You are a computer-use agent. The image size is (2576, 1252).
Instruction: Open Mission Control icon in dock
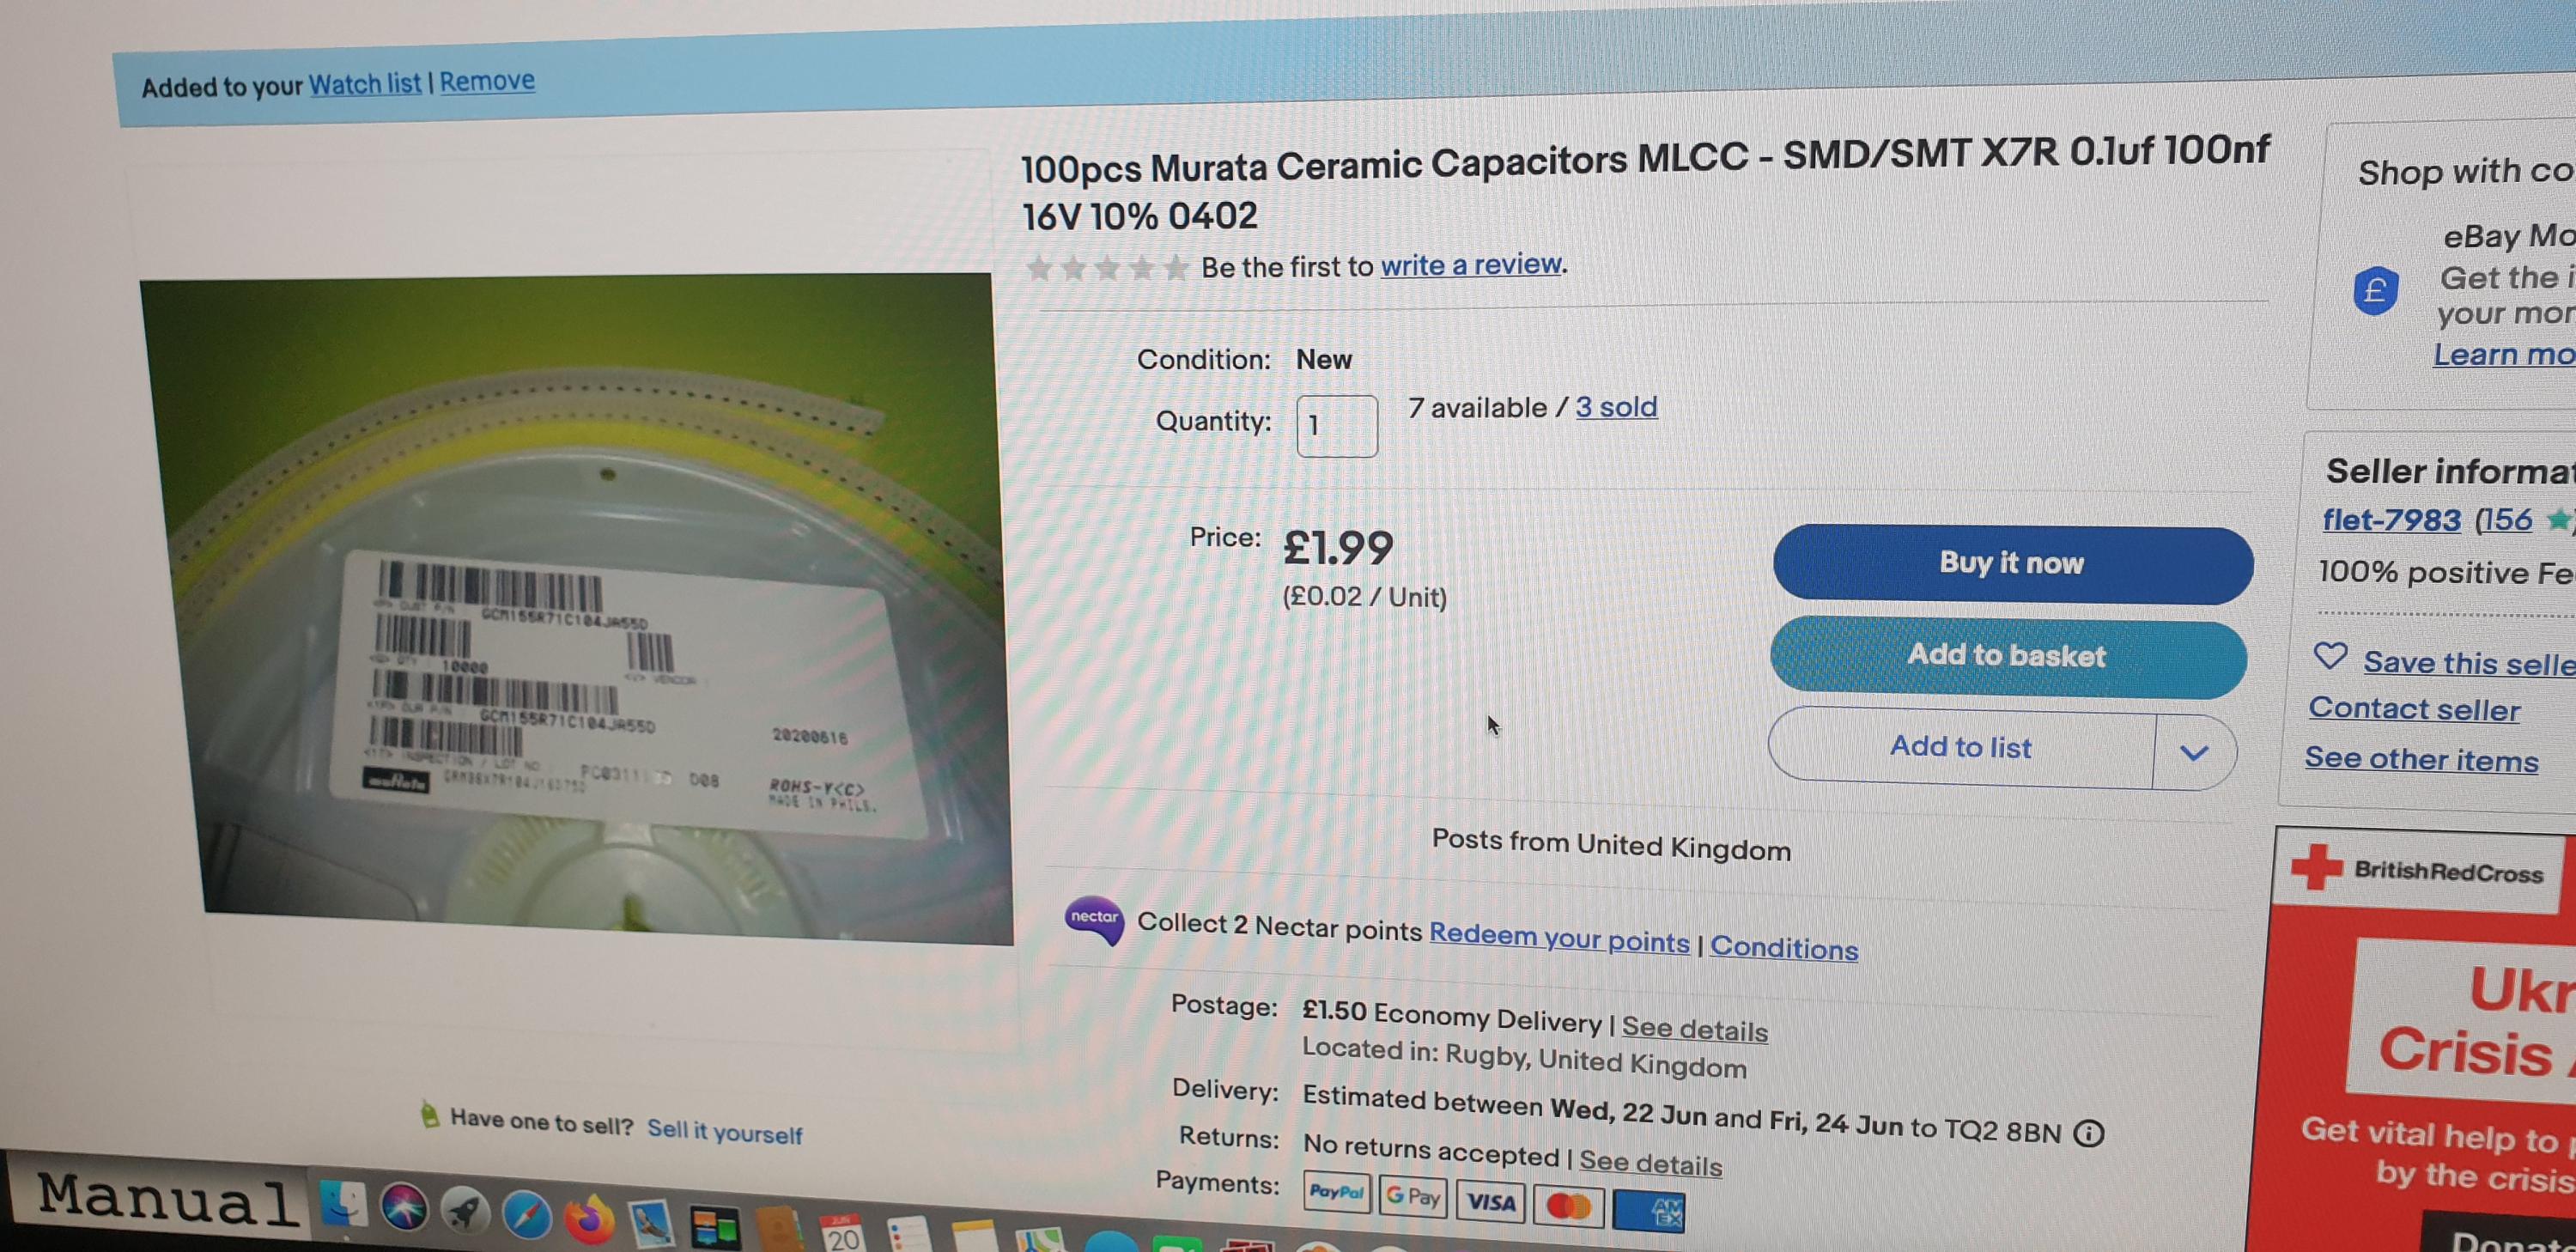715,1228
